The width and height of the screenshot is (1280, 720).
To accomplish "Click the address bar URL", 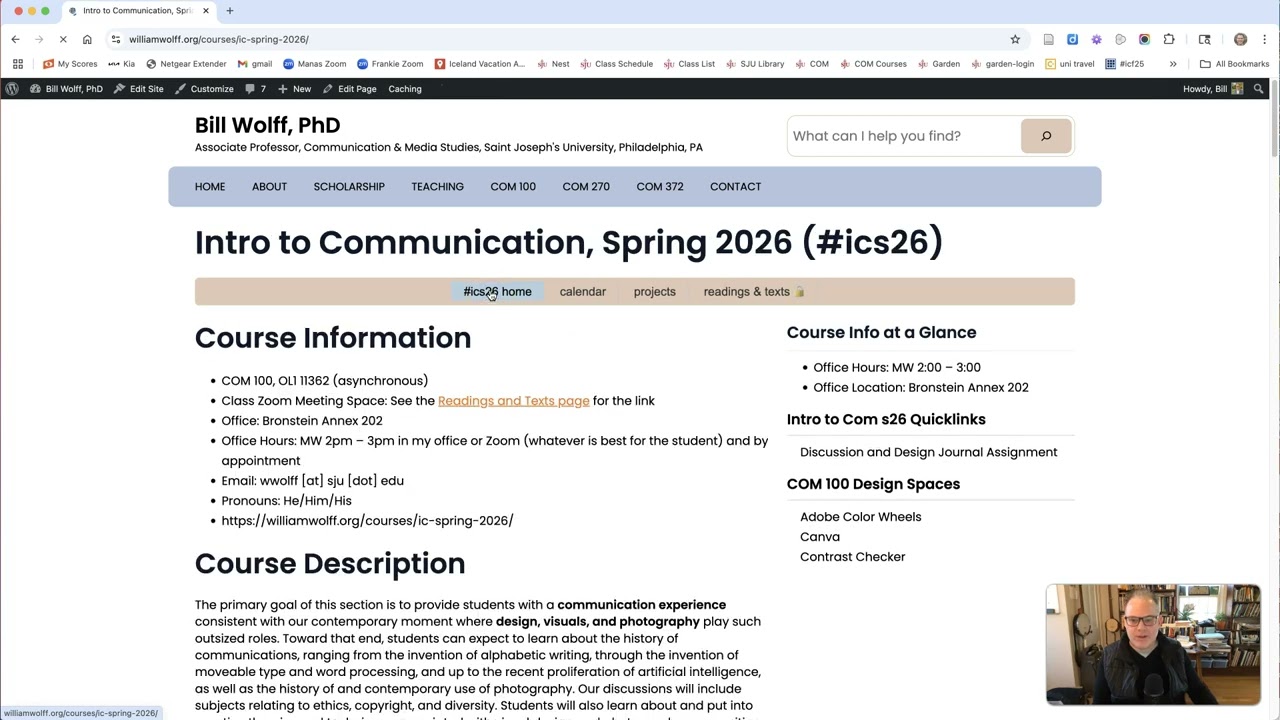I will [x=219, y=39].
